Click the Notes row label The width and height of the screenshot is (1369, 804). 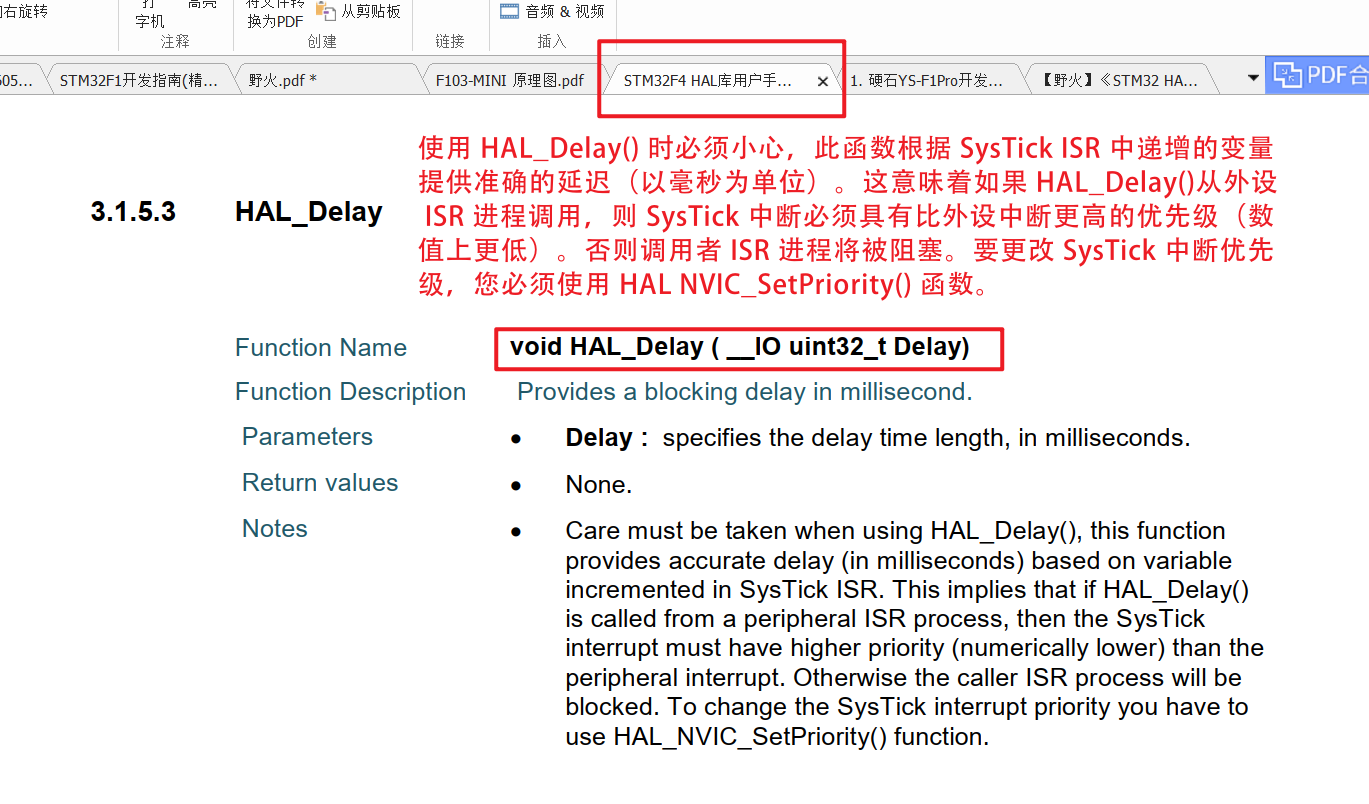coord(274,528)
